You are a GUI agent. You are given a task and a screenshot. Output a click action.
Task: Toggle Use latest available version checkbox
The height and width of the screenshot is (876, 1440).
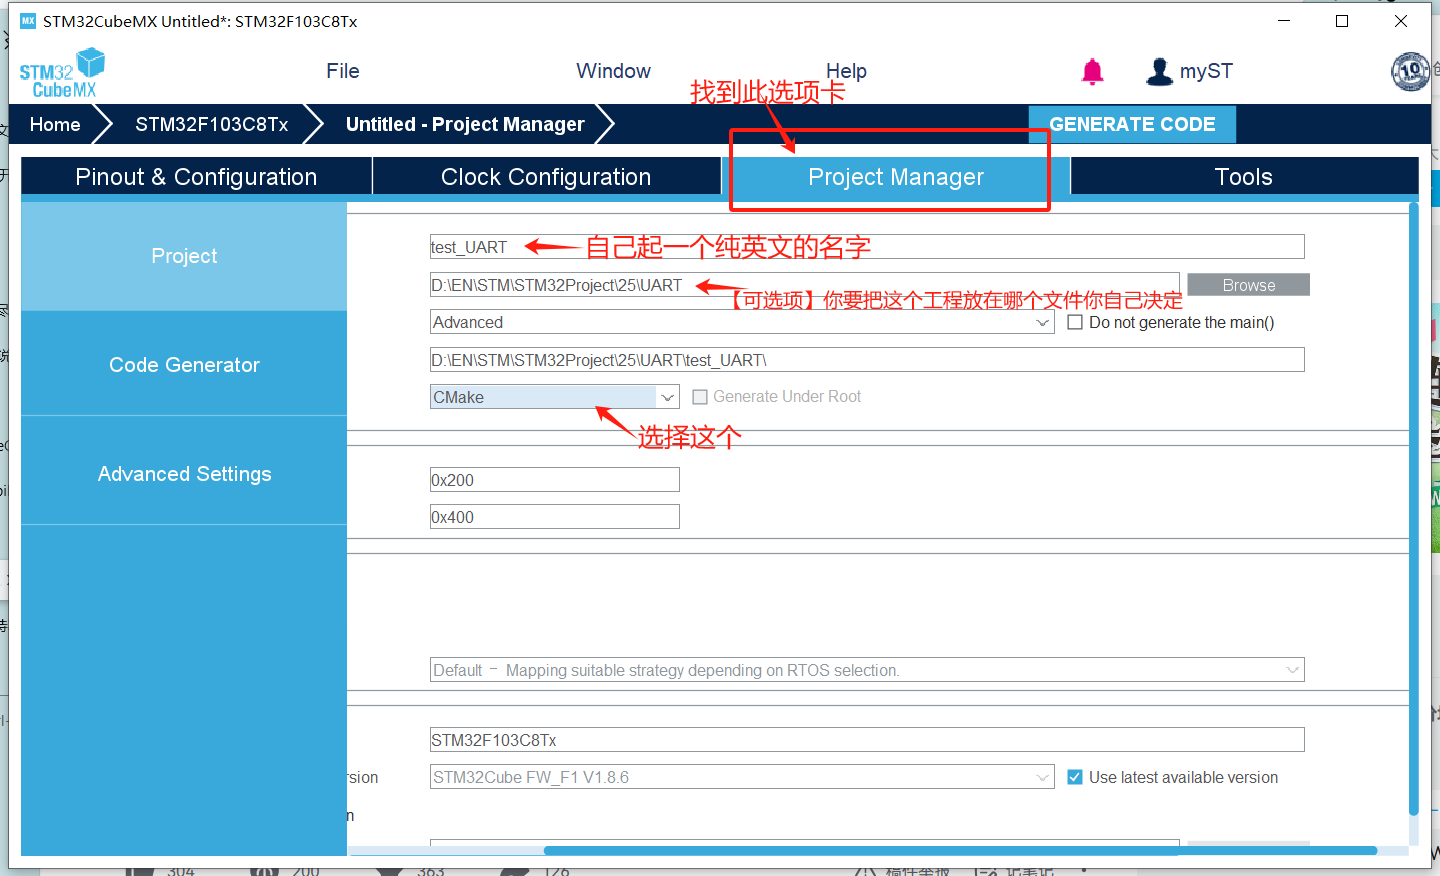tap(1075, 777)
